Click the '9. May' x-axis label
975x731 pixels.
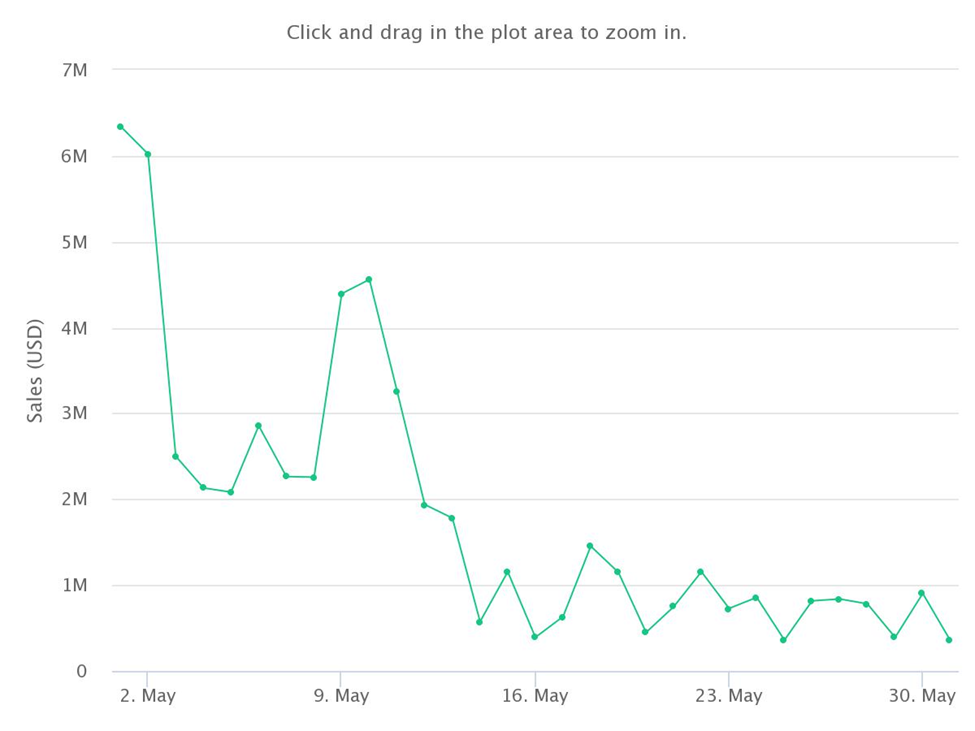click(x=341, y=696)
